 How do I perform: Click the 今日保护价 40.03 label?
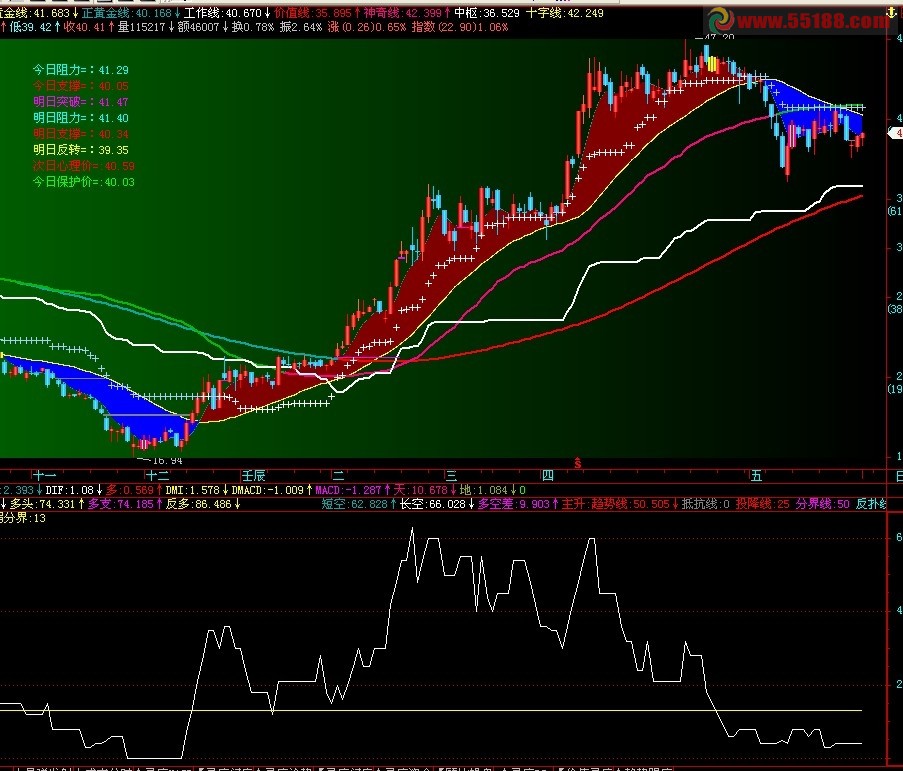(x=84, y=182)
